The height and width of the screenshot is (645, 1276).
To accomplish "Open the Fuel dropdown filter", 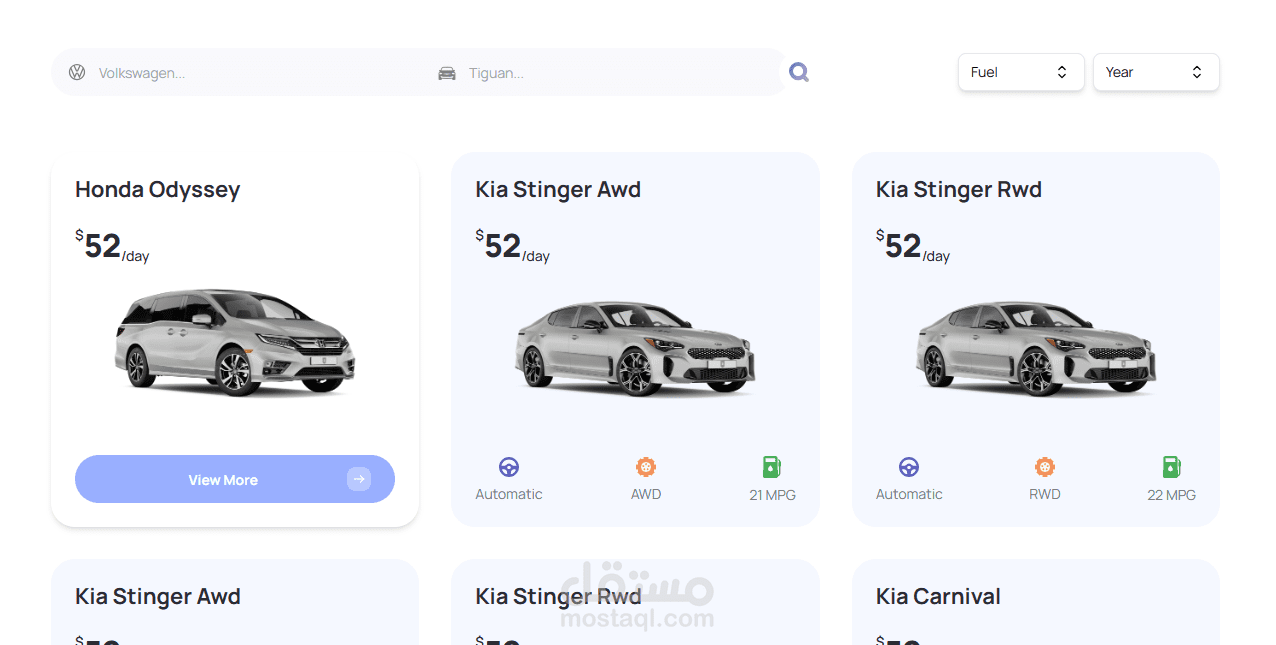I will (1021, 72).
